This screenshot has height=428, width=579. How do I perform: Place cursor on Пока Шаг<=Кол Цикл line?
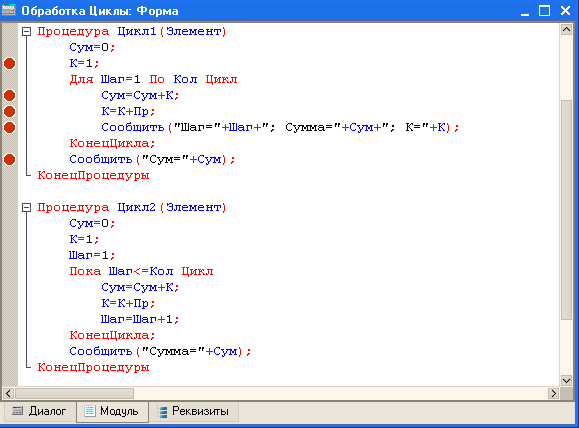pyautogui.click(x=141, y=271)
